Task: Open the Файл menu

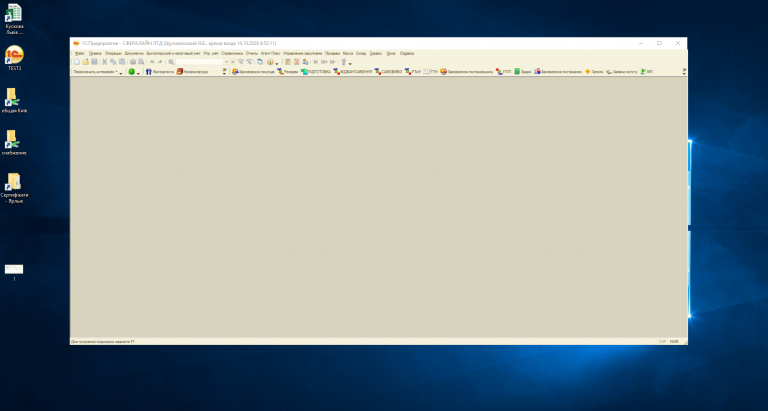Action: coord(79,53)
